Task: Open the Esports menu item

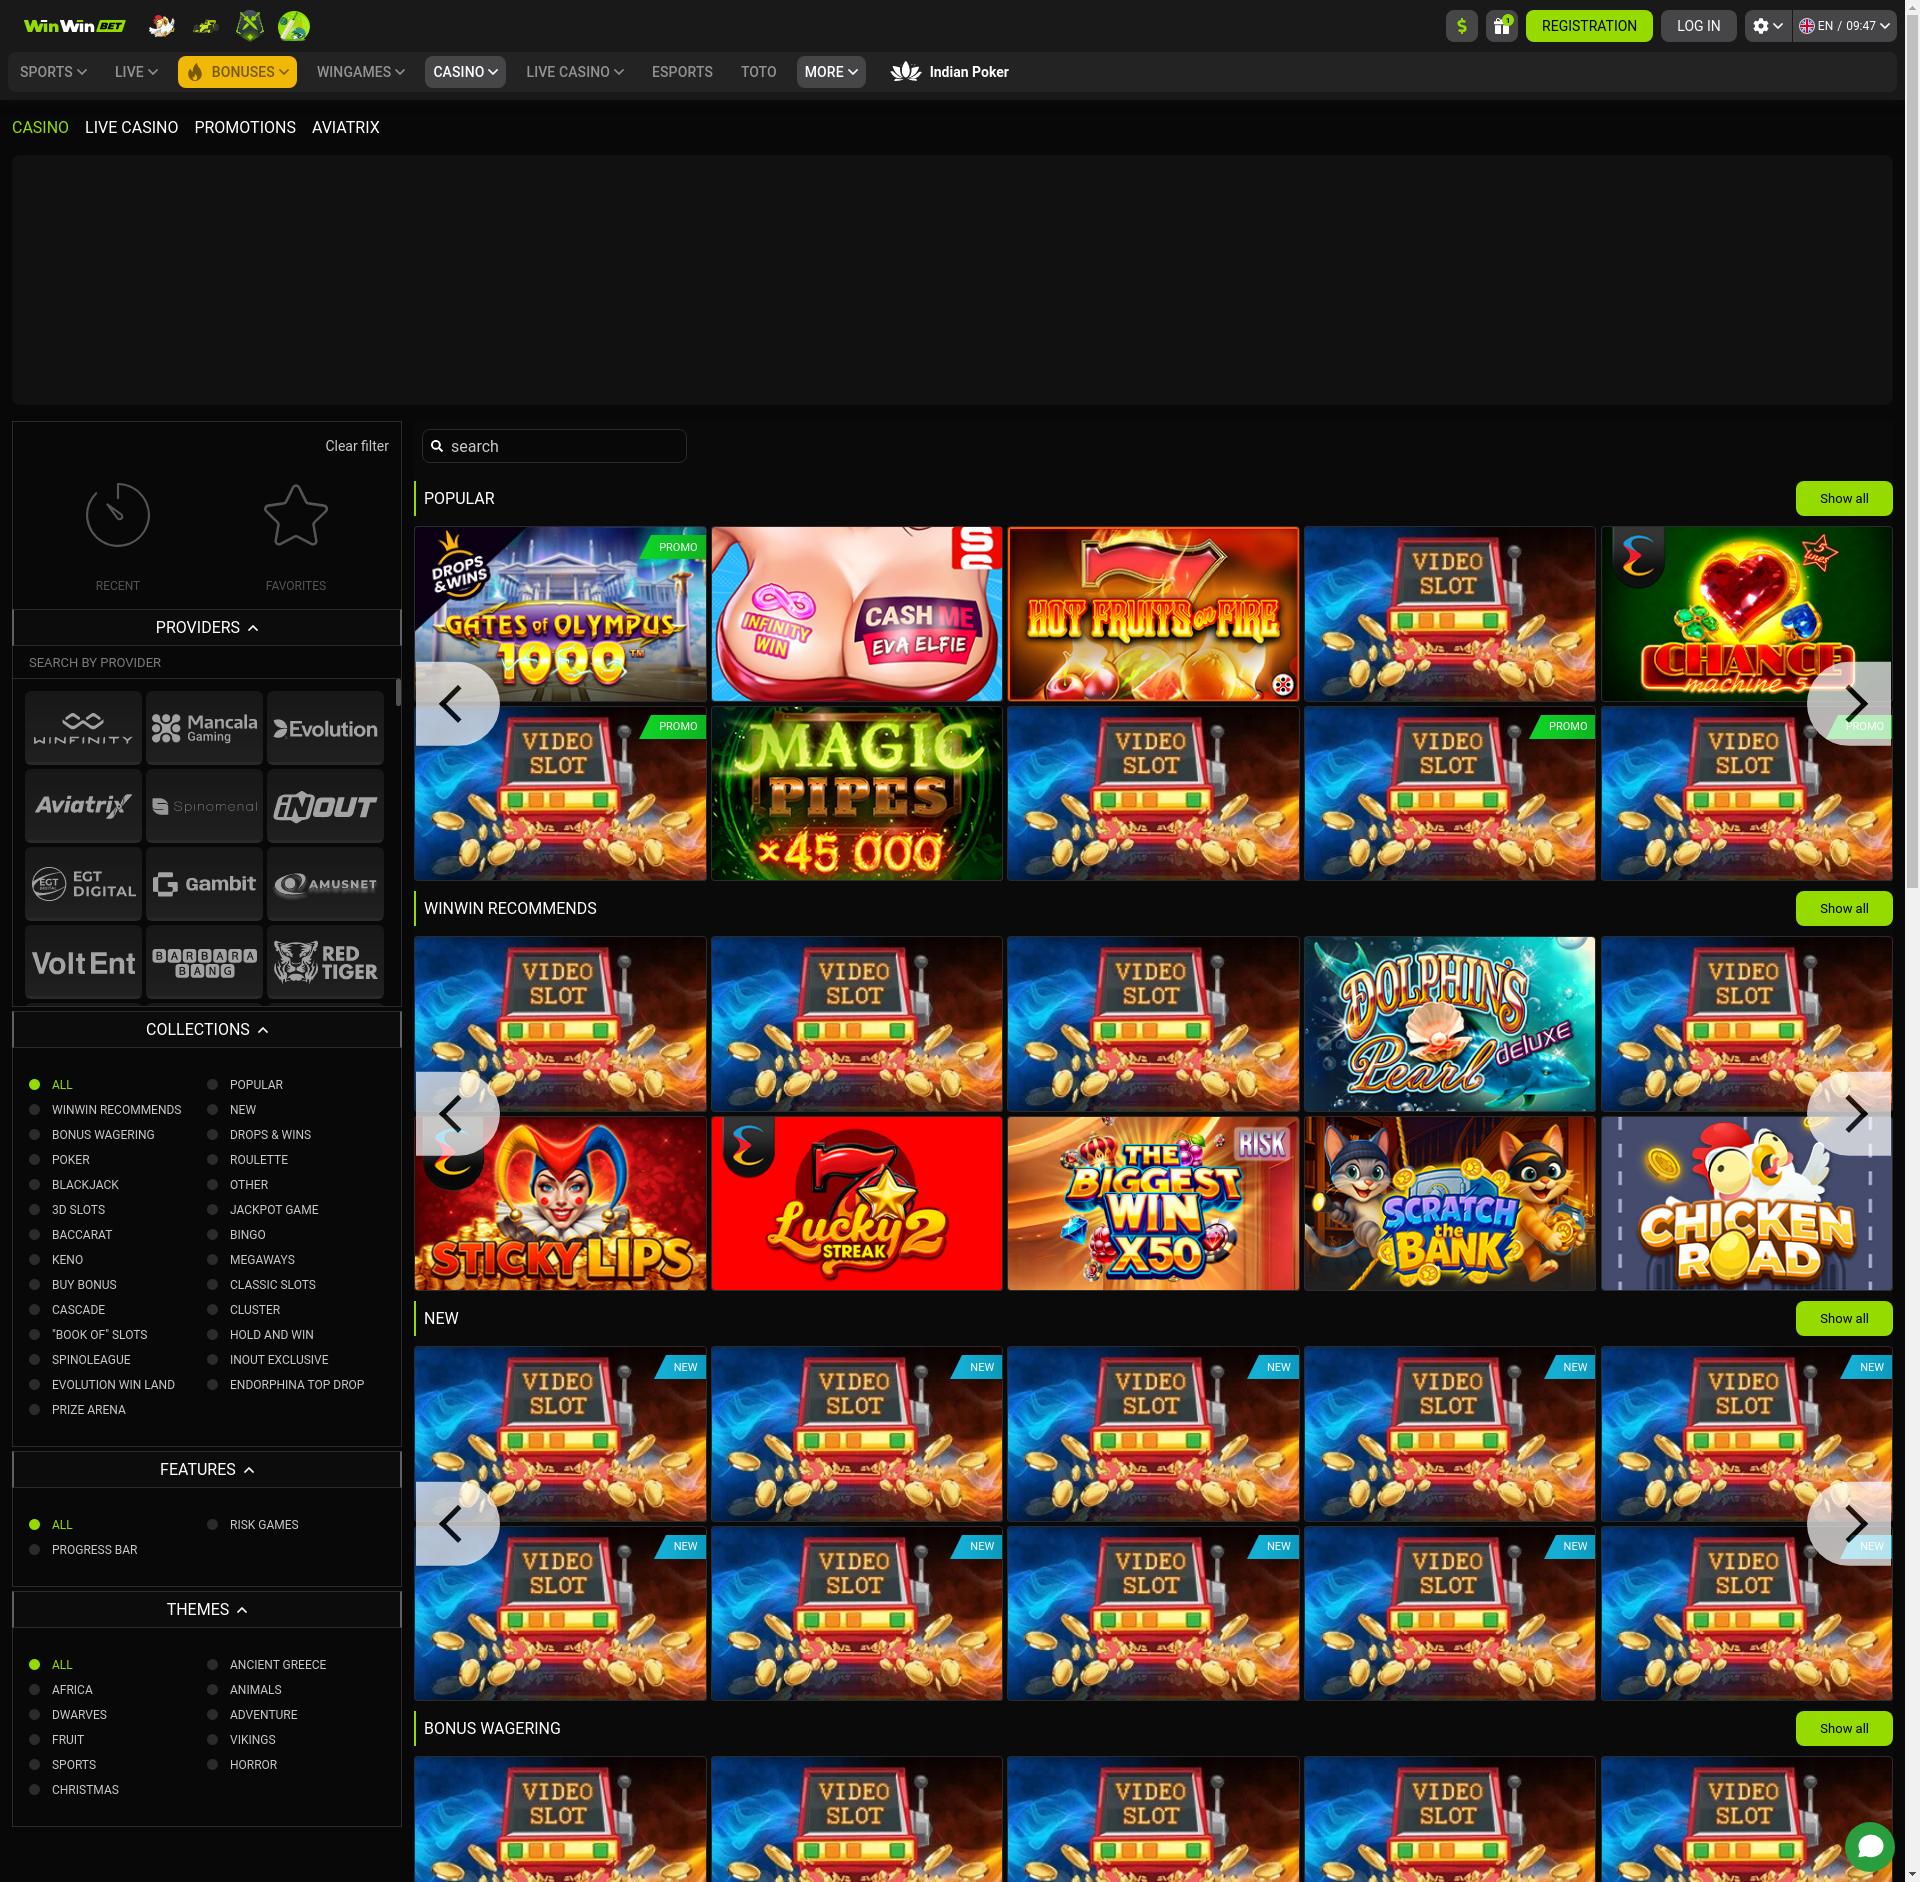Action: click(x=682, y=72)
